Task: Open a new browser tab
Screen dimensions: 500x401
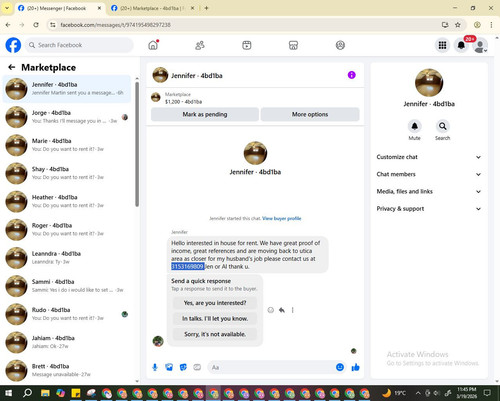Action: pyautogui.click(x=206, y=8)
